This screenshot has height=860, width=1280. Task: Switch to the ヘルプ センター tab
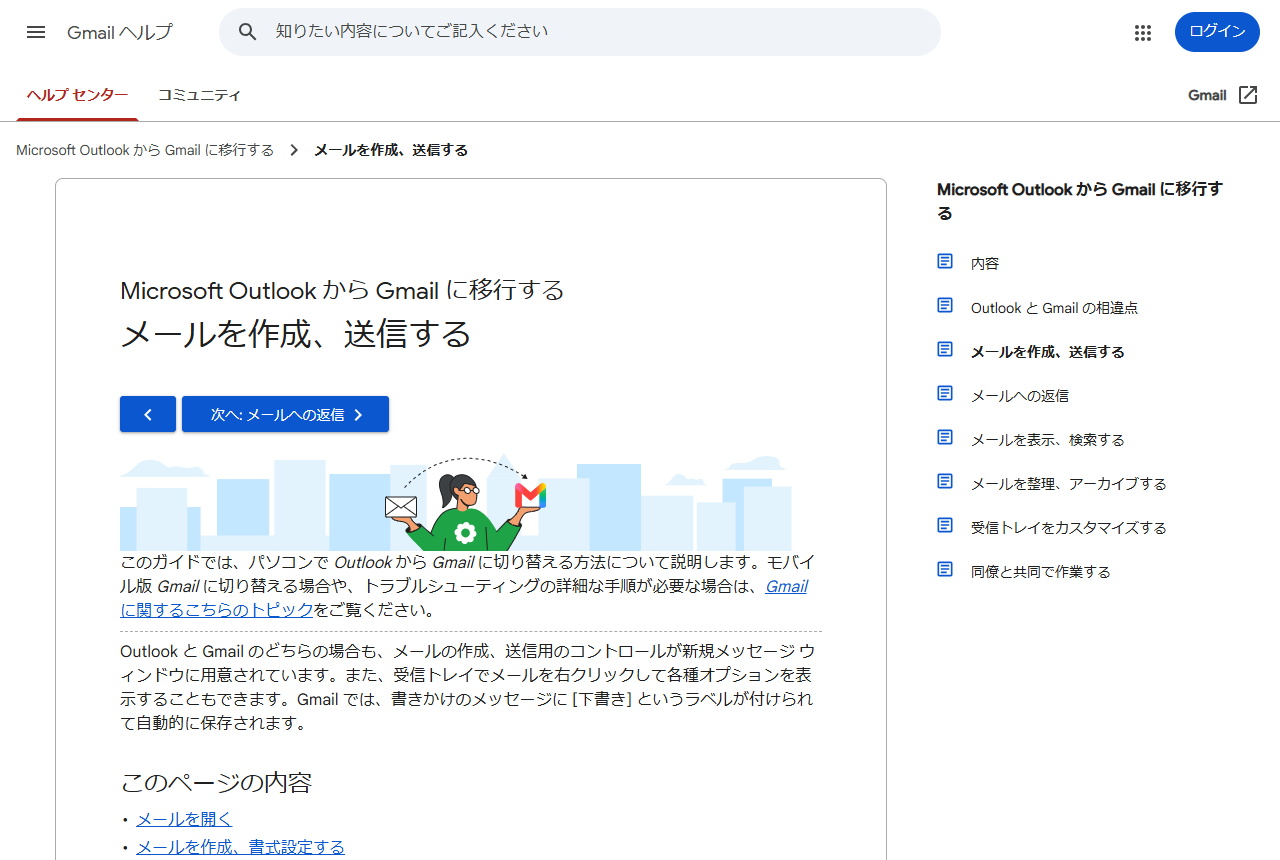pos(77,95)
